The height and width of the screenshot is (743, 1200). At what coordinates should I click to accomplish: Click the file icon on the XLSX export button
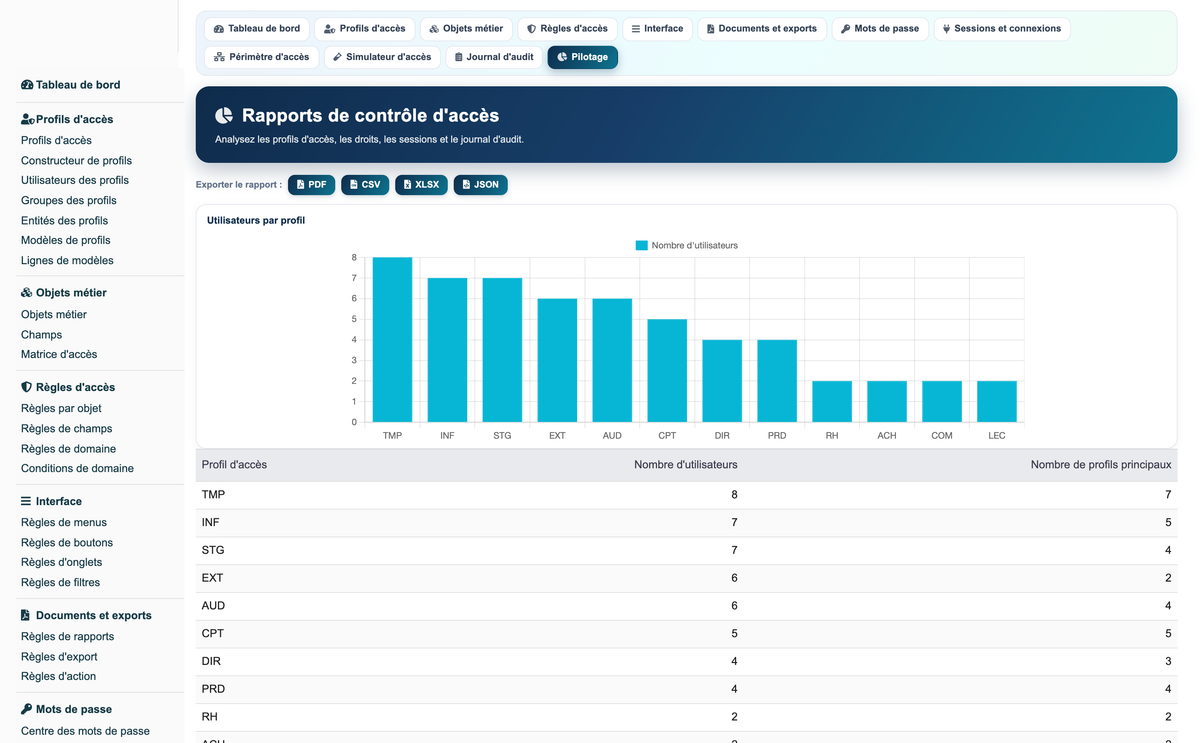coord(407,185)
